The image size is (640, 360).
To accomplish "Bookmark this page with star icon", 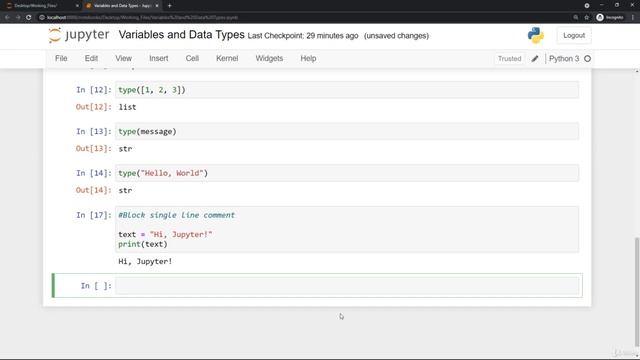I will (x=587, y=18).
